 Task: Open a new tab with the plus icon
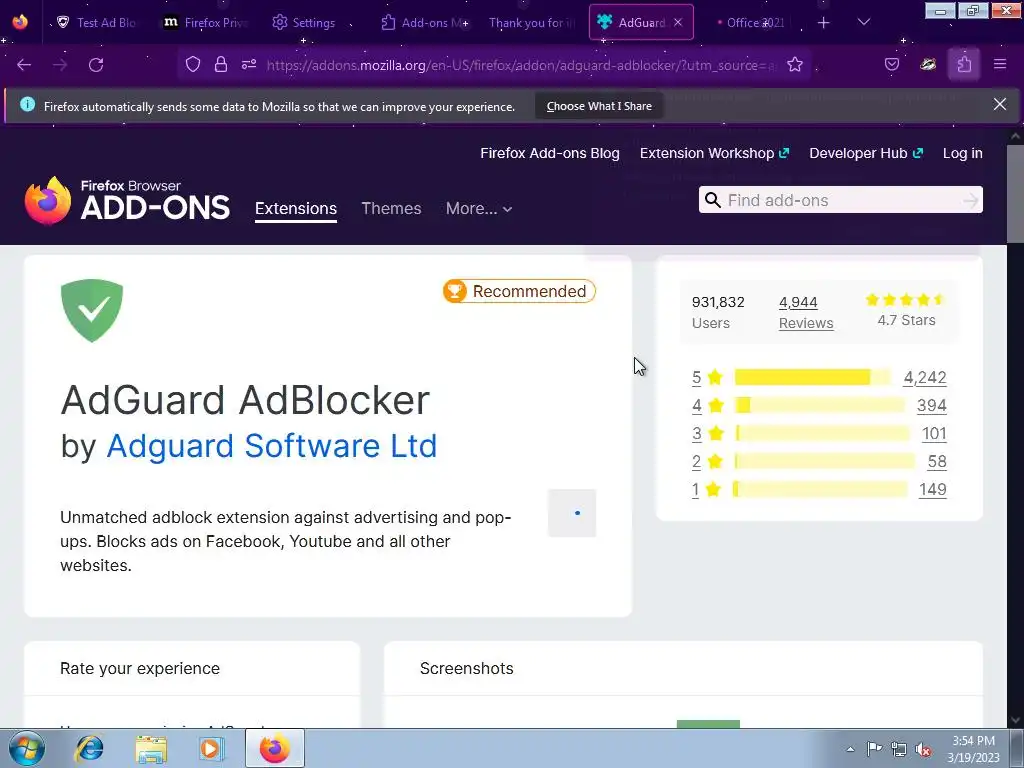click(824, 23)
